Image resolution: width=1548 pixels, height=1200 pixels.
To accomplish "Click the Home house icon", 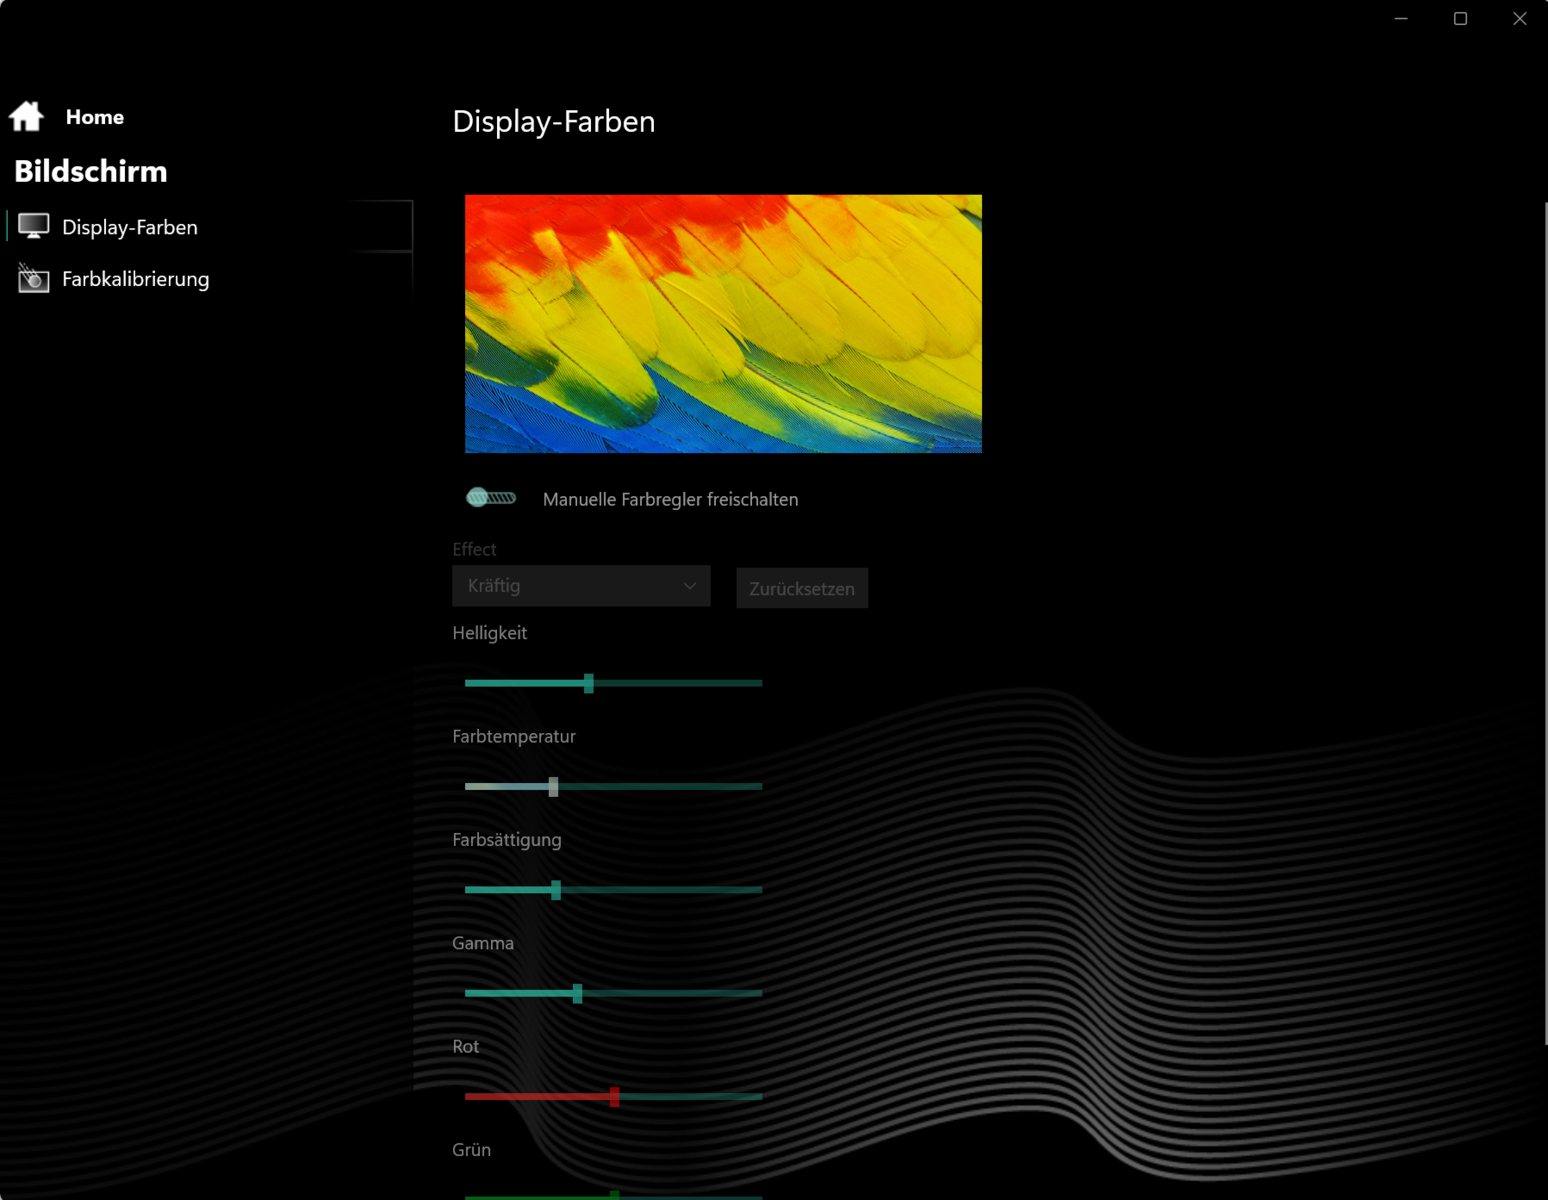I will coord(26,116).
